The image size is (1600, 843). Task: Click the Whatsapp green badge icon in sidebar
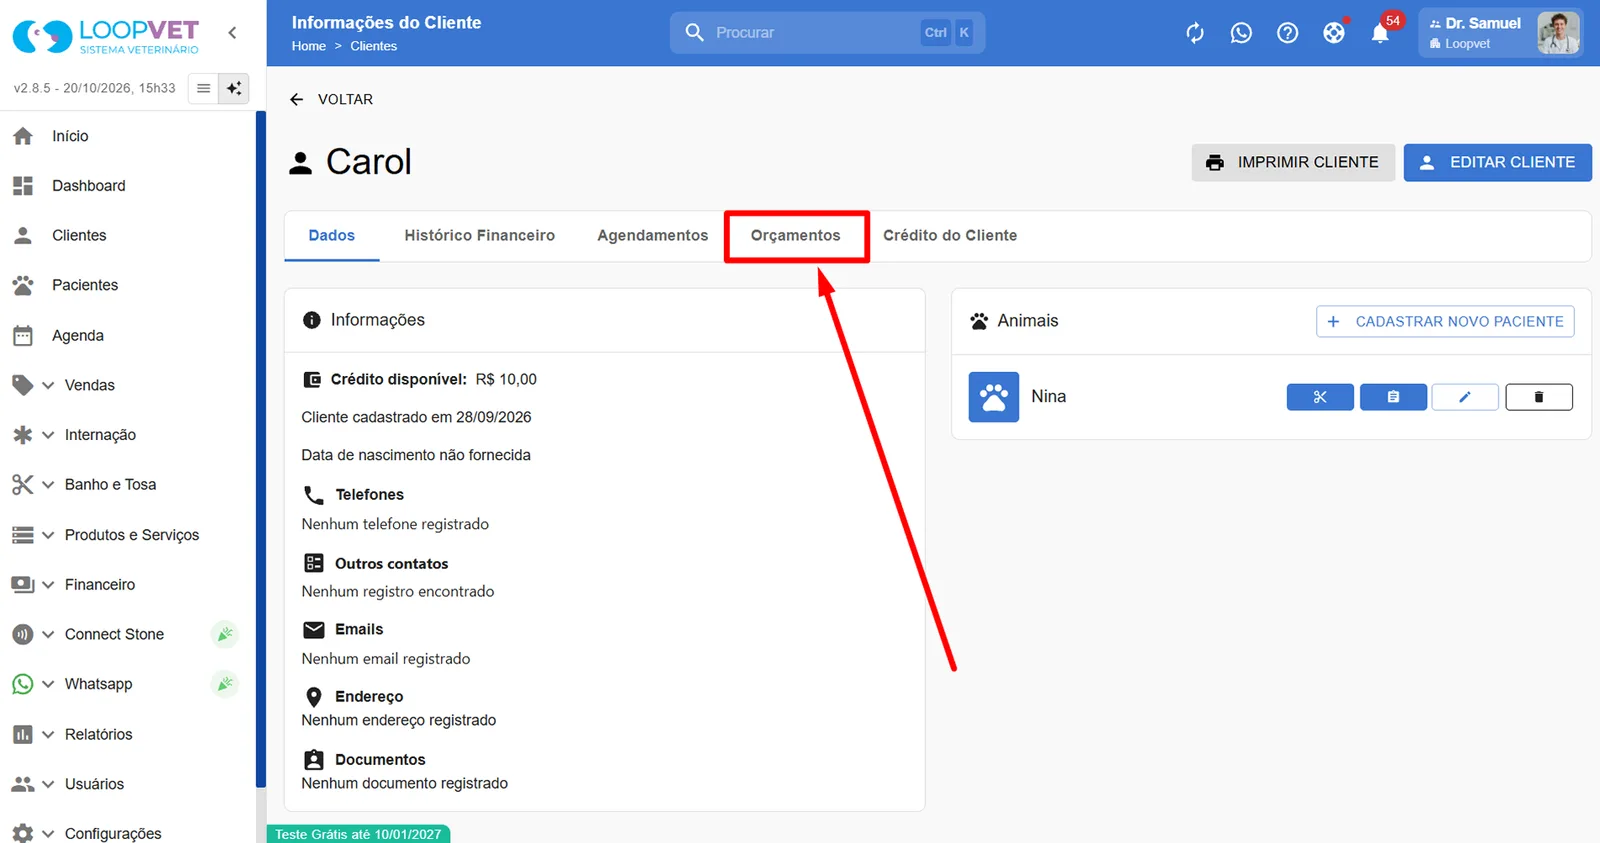pyautogui.click(x=225, y=684)
